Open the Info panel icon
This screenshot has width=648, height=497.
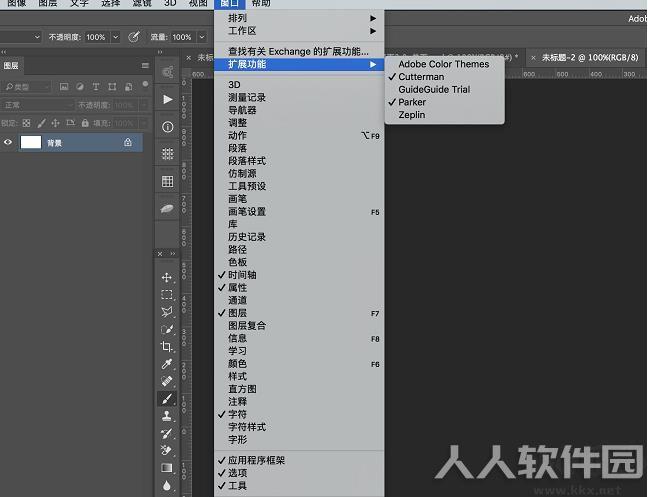click(167, 127)
